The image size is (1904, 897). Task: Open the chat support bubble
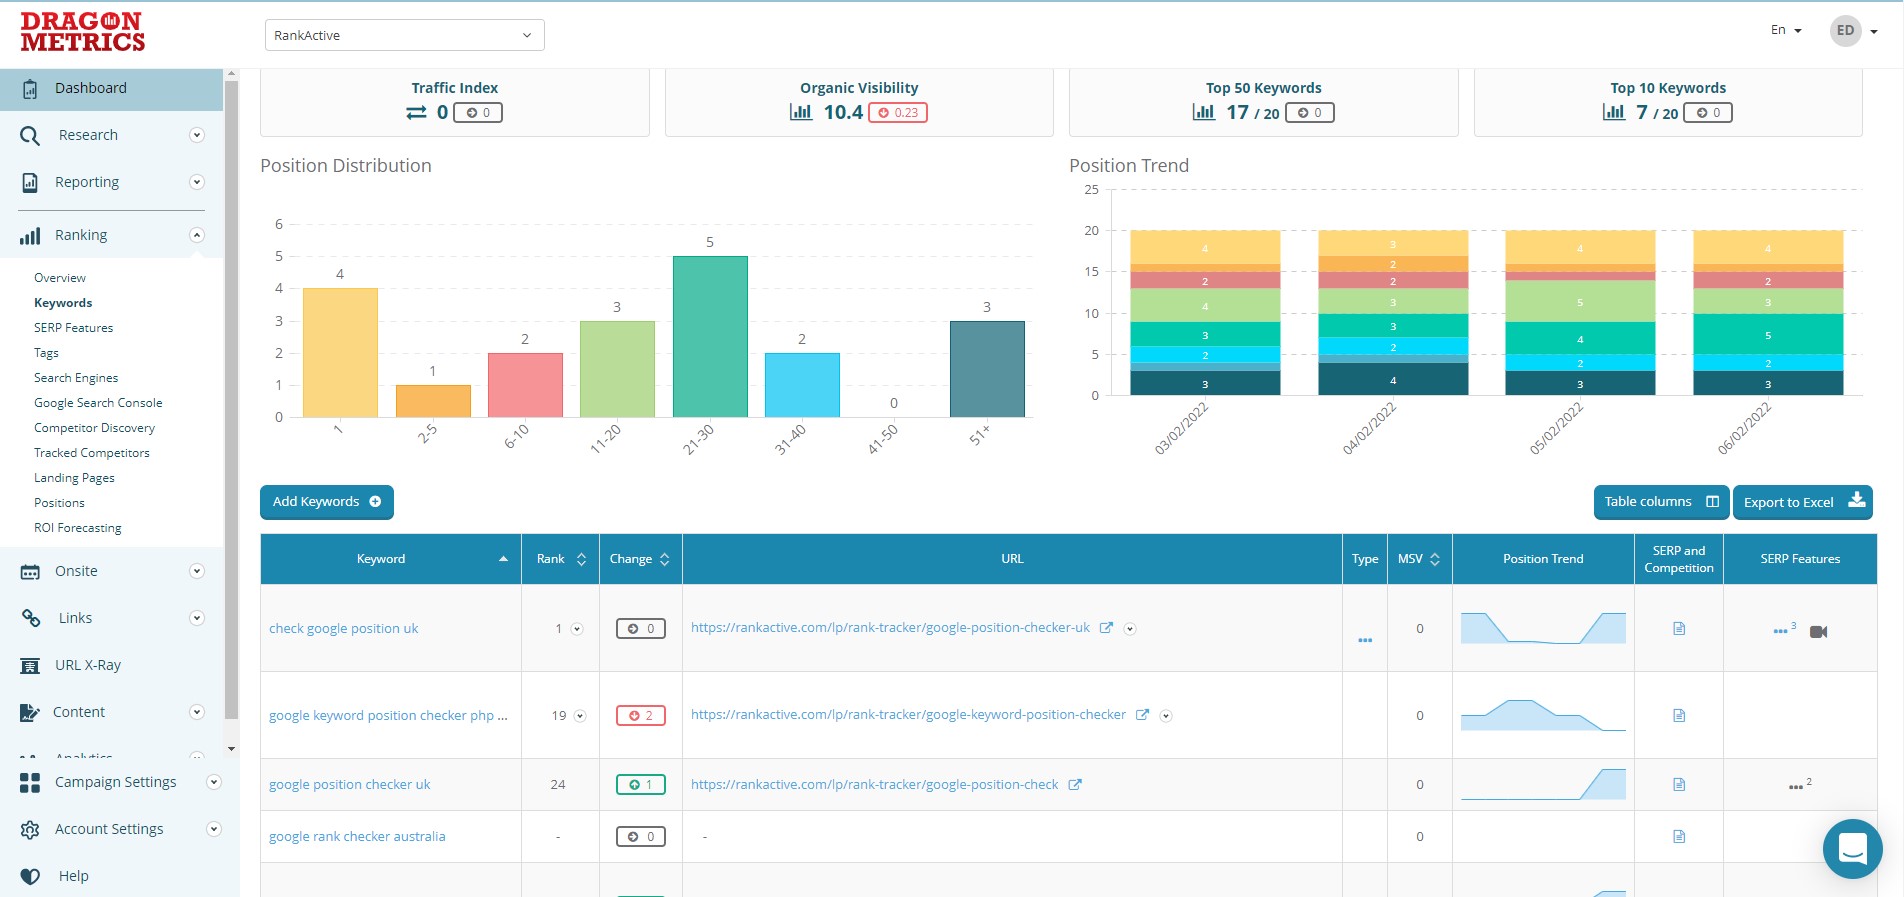(x=1852, y=849)
